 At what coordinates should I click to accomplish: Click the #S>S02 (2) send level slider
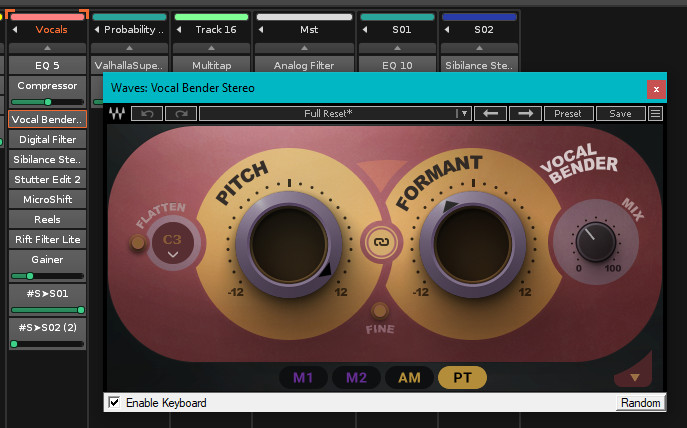click(47, 344)
